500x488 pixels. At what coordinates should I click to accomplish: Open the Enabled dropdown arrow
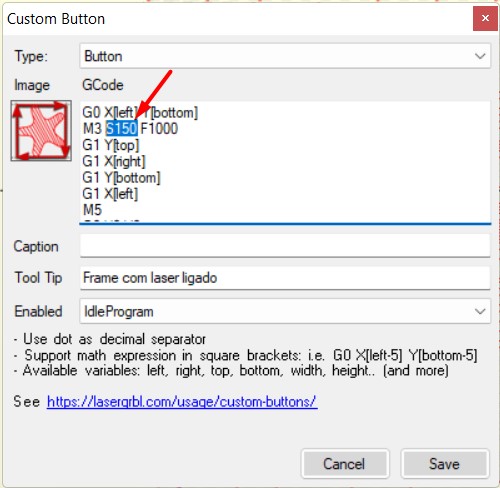click(480, 311)
